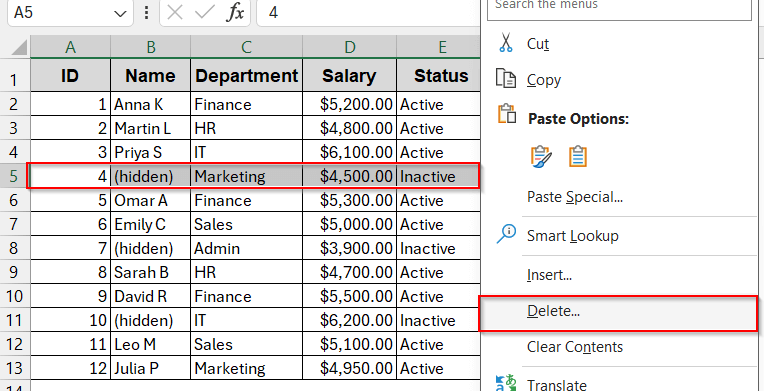This screenshot has height=391, width=764.
Task: Select column C header
Action: coord(247,47)
